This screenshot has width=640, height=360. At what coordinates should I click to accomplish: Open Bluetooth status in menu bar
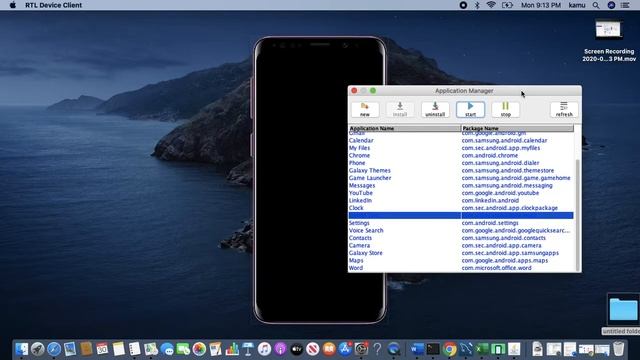pyautogui.click(x=477, y=5)
